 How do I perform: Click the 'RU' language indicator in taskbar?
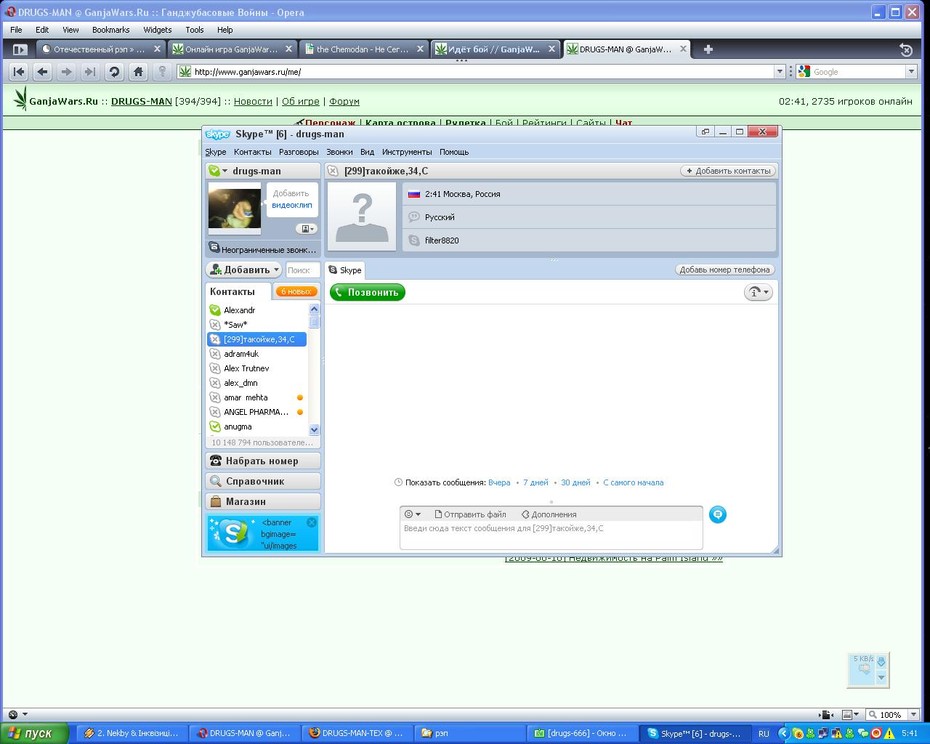763,734
